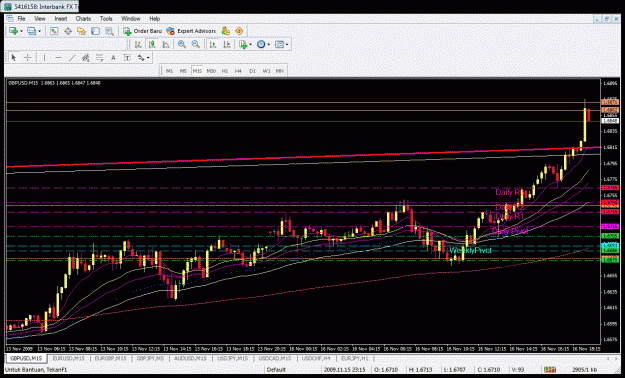Switch timeframe to H4
The height and width of the screenshot is (378, 625).
coord(238,71)
